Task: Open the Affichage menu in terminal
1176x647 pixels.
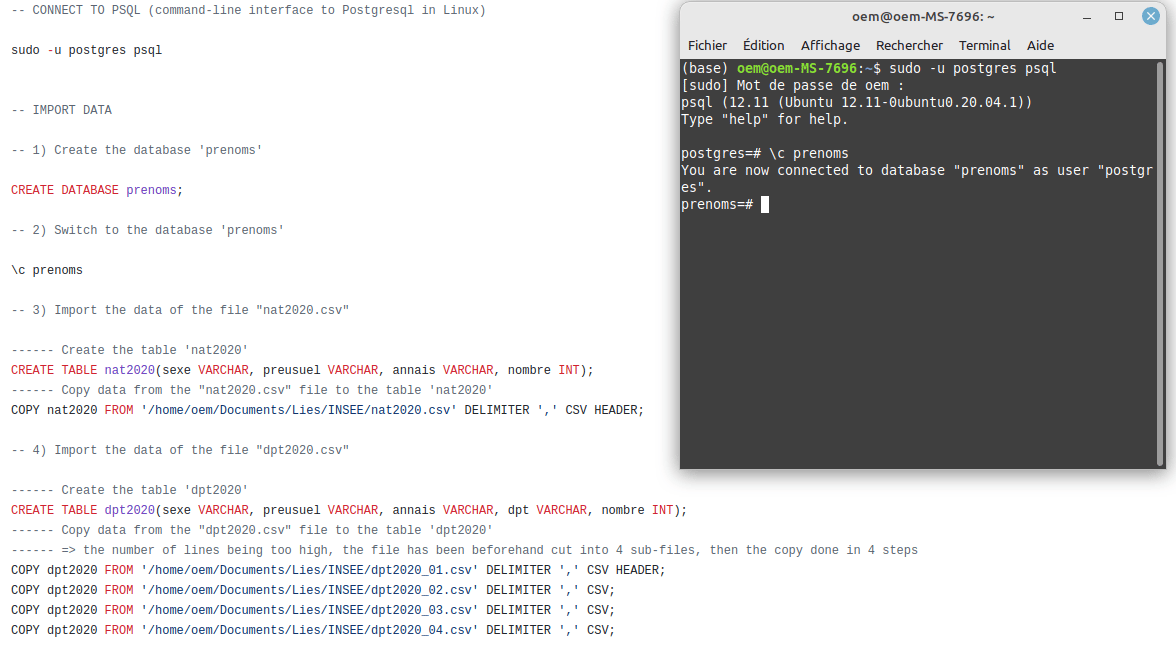Action: pyautogui.click(x=830, y=45)
